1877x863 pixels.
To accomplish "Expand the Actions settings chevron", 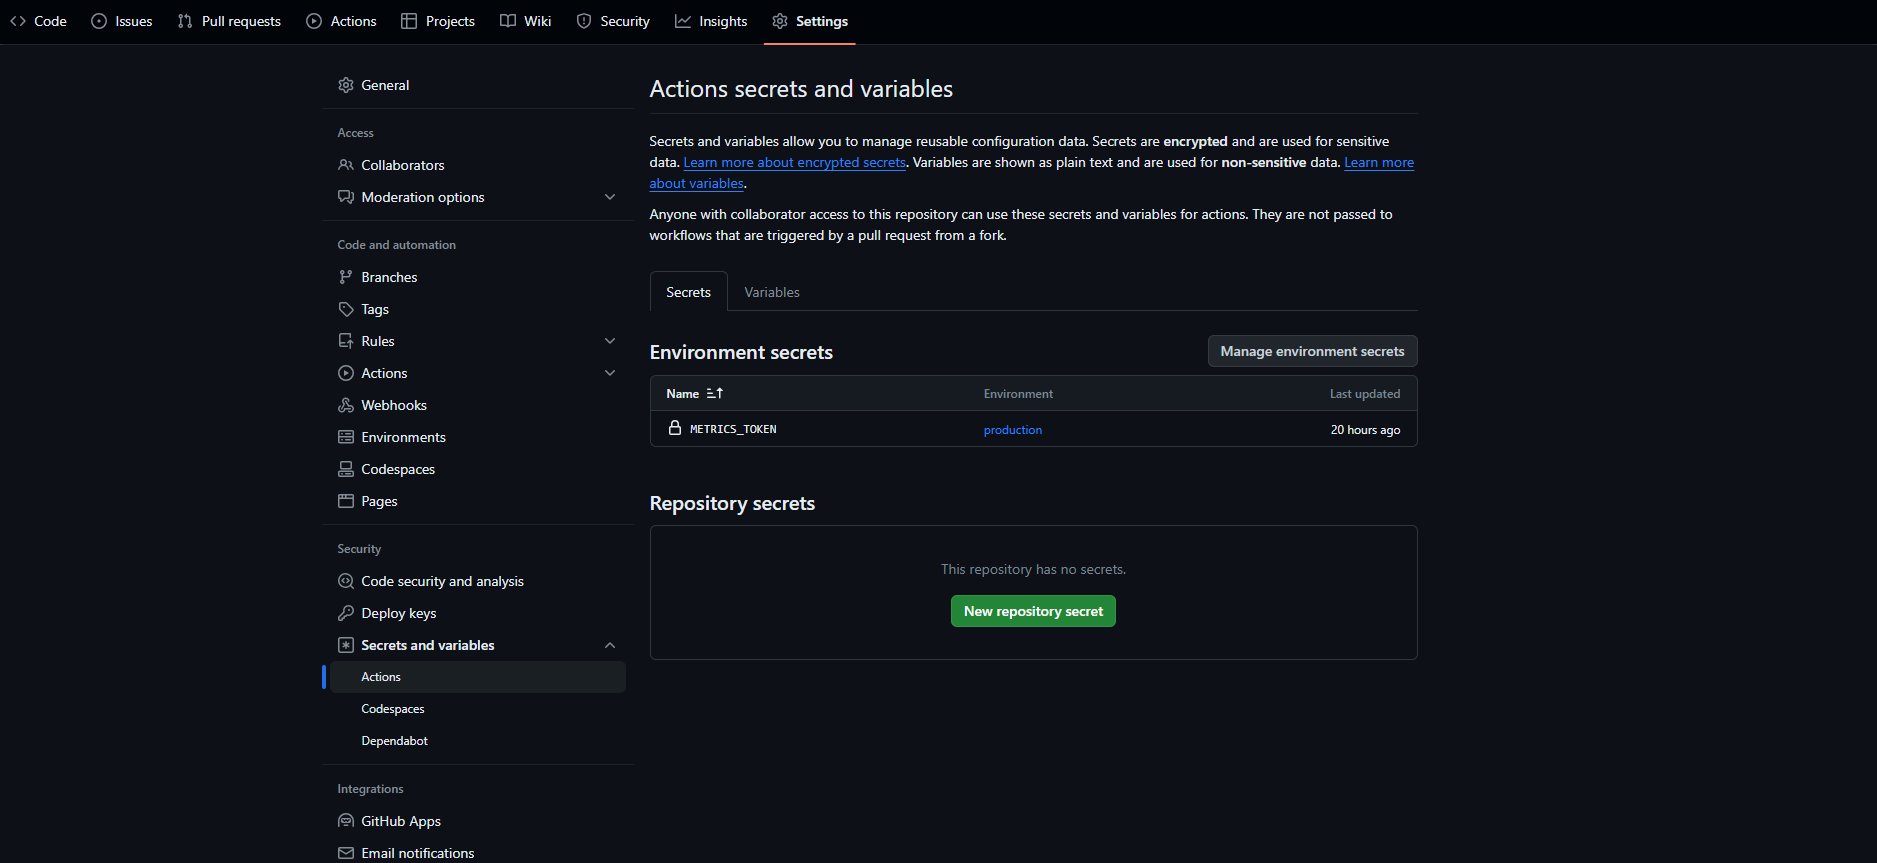I will coord(610,373).
